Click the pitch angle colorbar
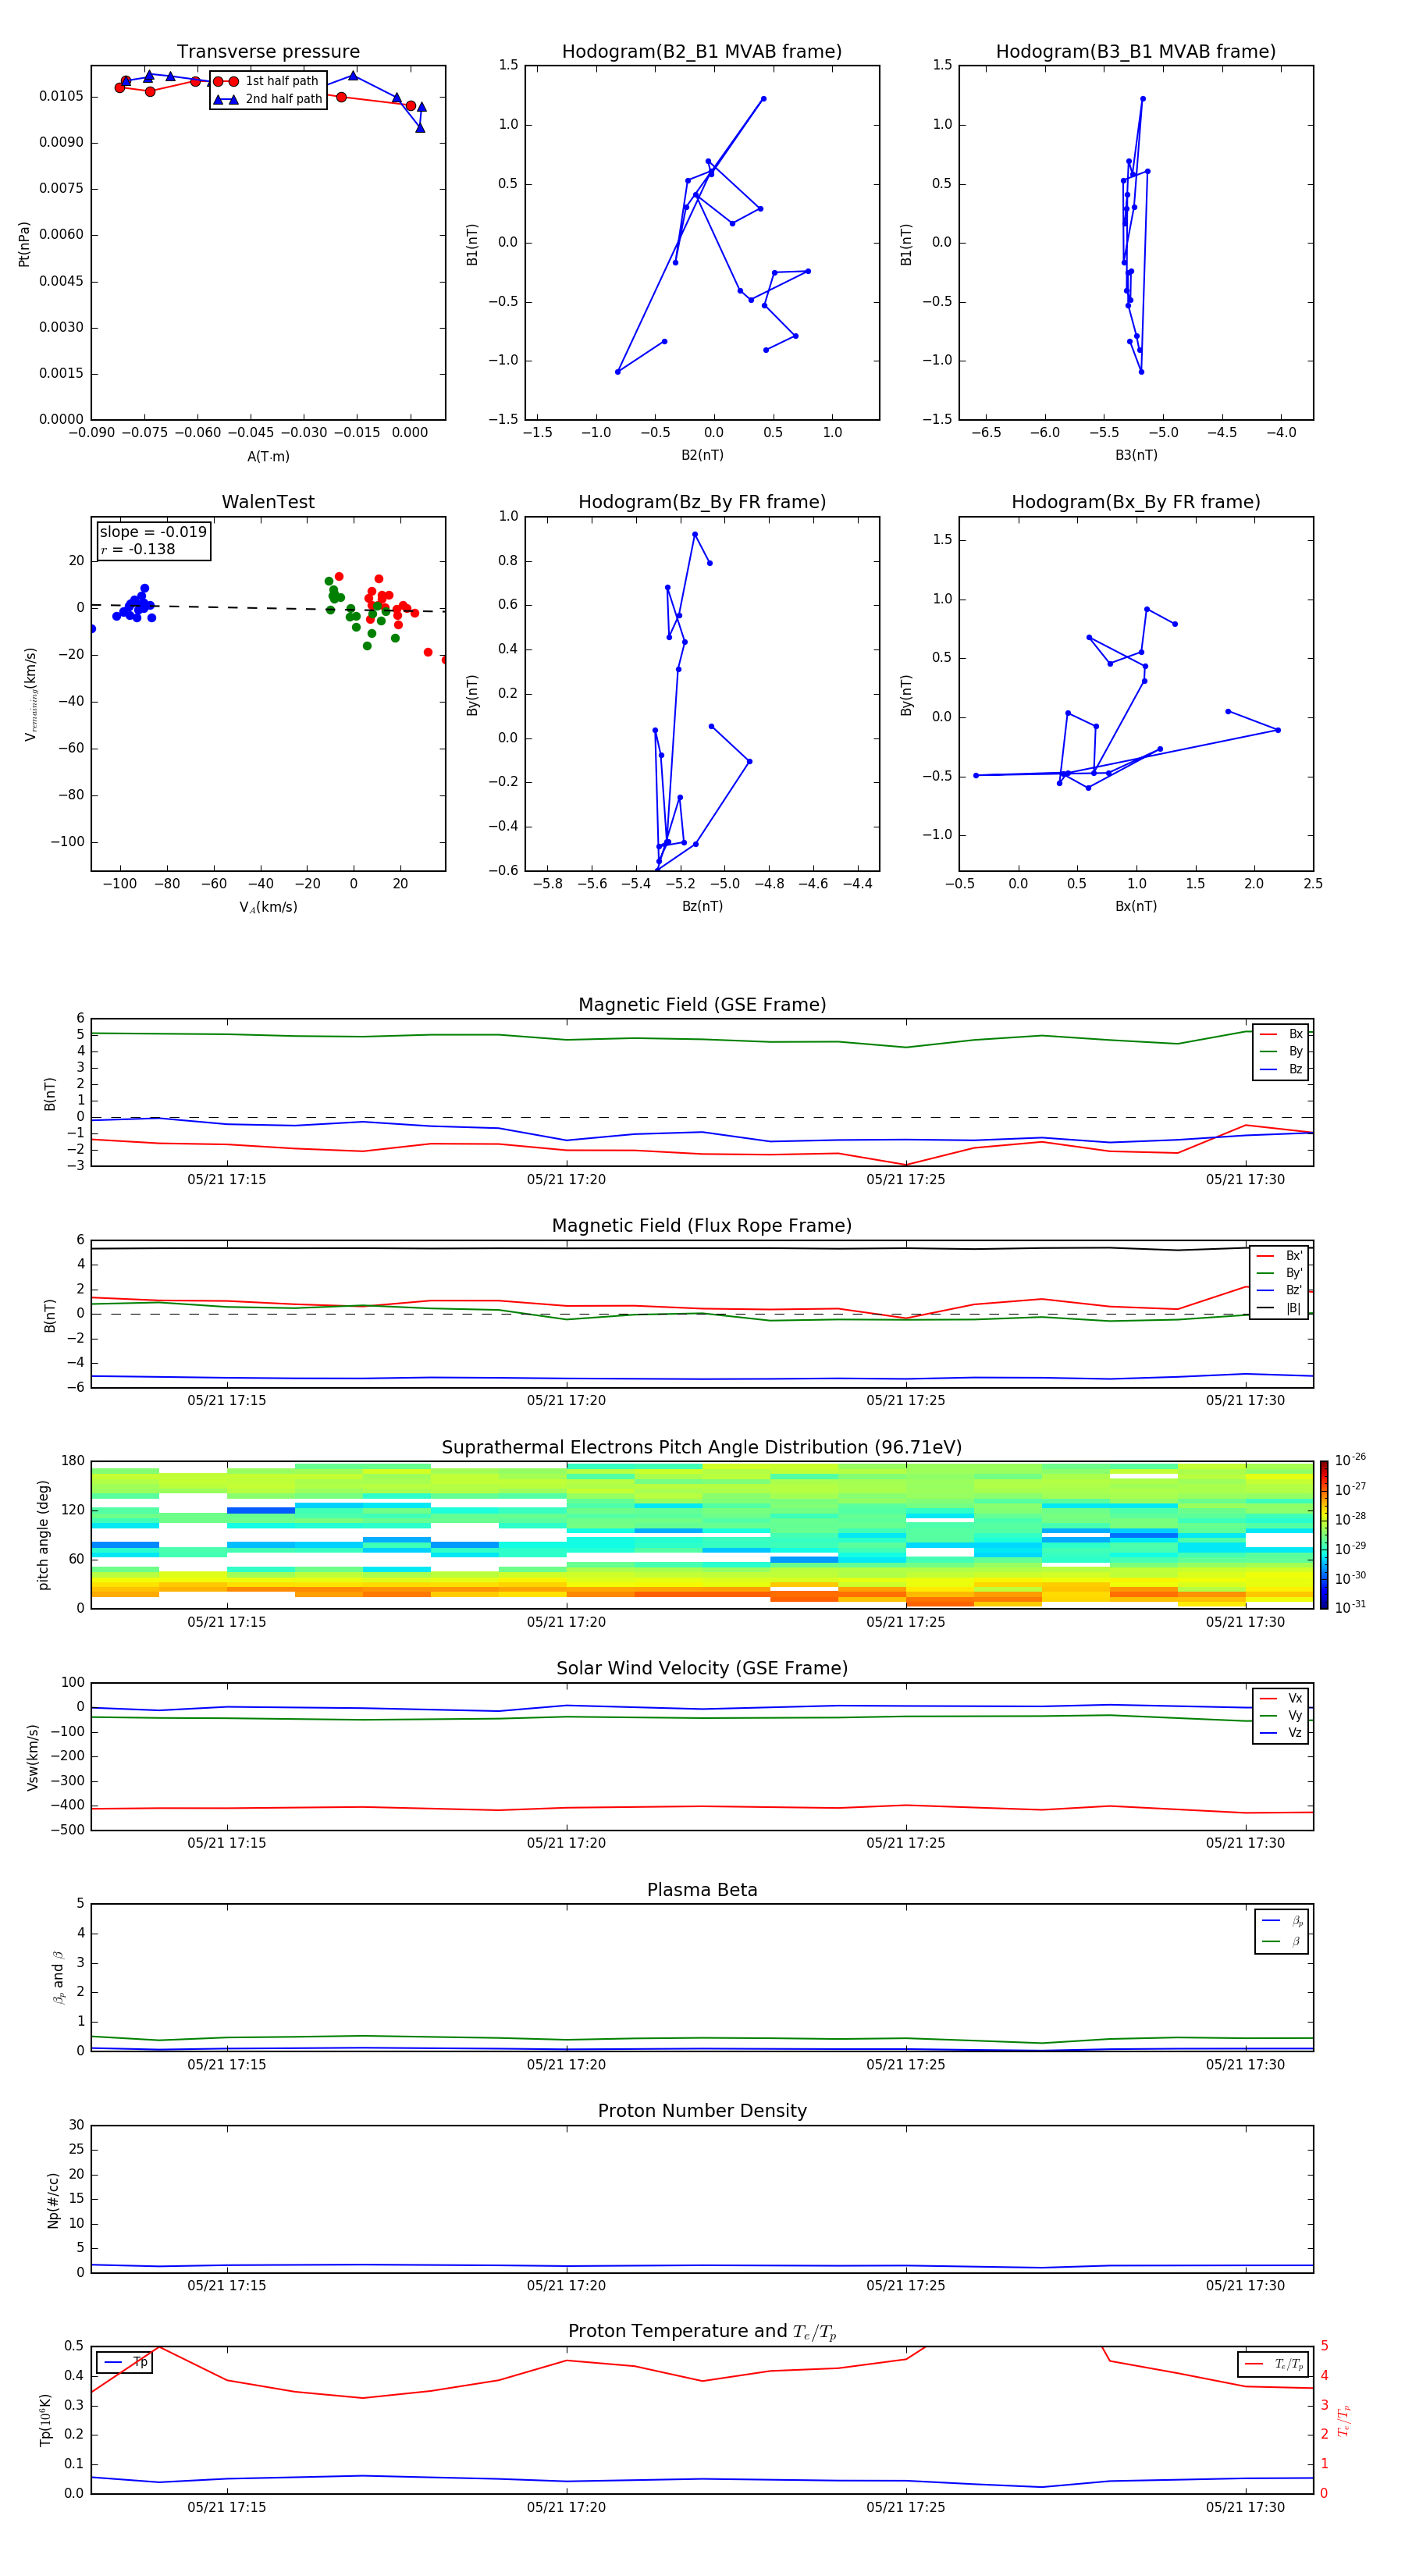 click(1324, 1535)
